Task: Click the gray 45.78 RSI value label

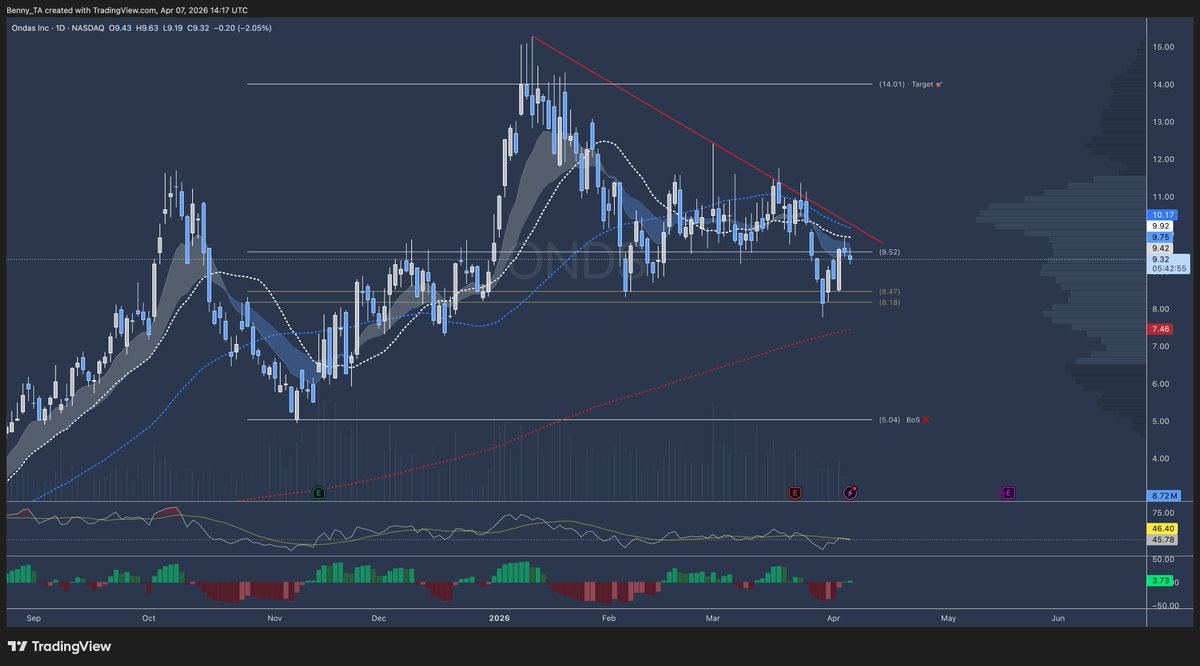Action: [x=1162, y=539]
